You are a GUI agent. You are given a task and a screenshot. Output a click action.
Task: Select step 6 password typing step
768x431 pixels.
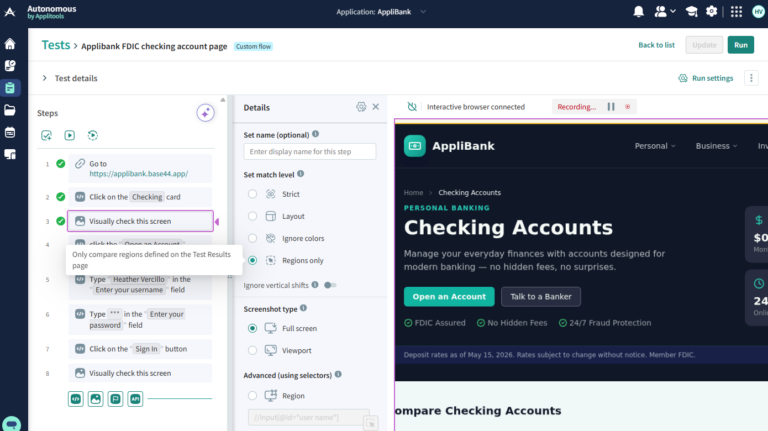point(140,319)
